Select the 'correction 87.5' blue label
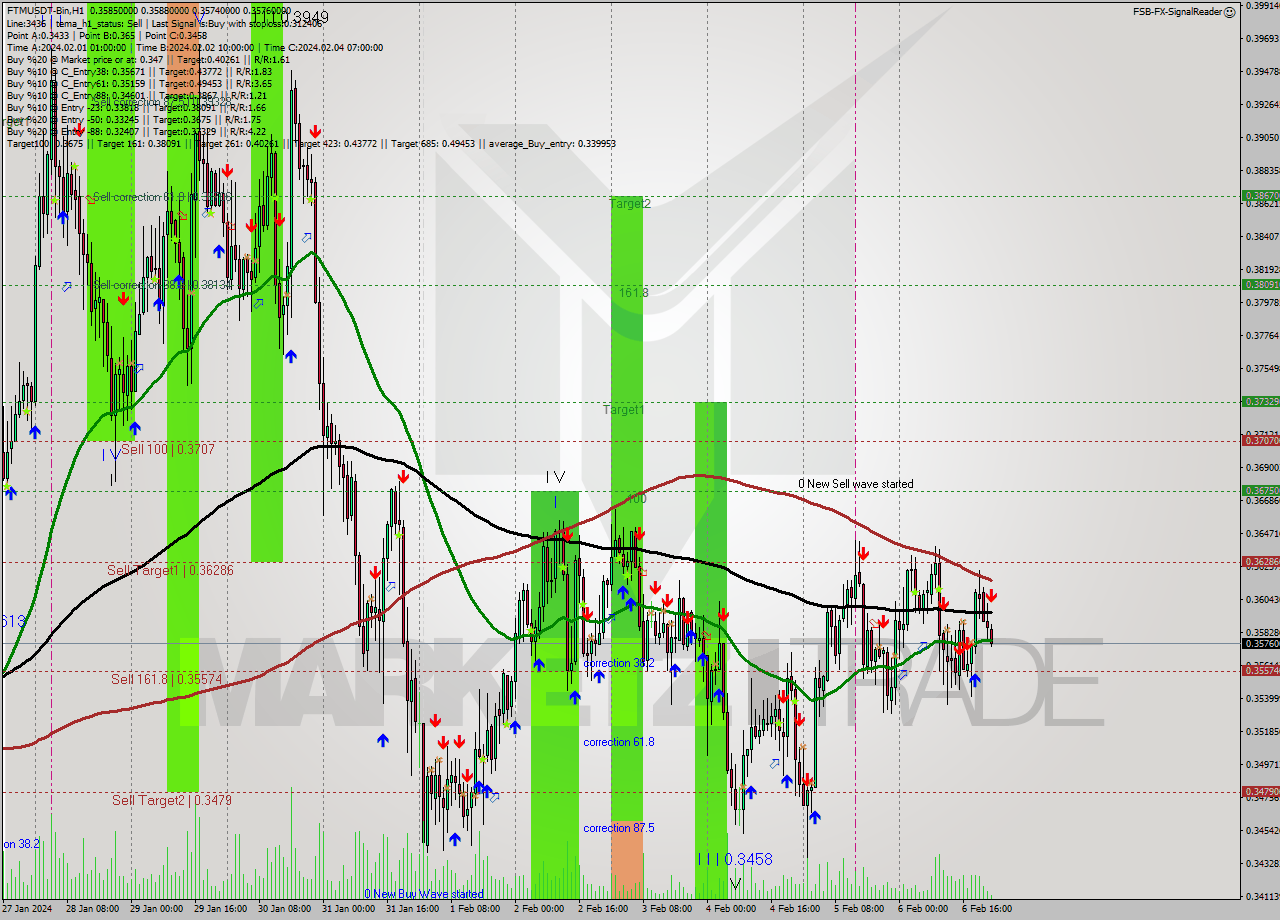1280x920 pixels. (x=619, y=828)
